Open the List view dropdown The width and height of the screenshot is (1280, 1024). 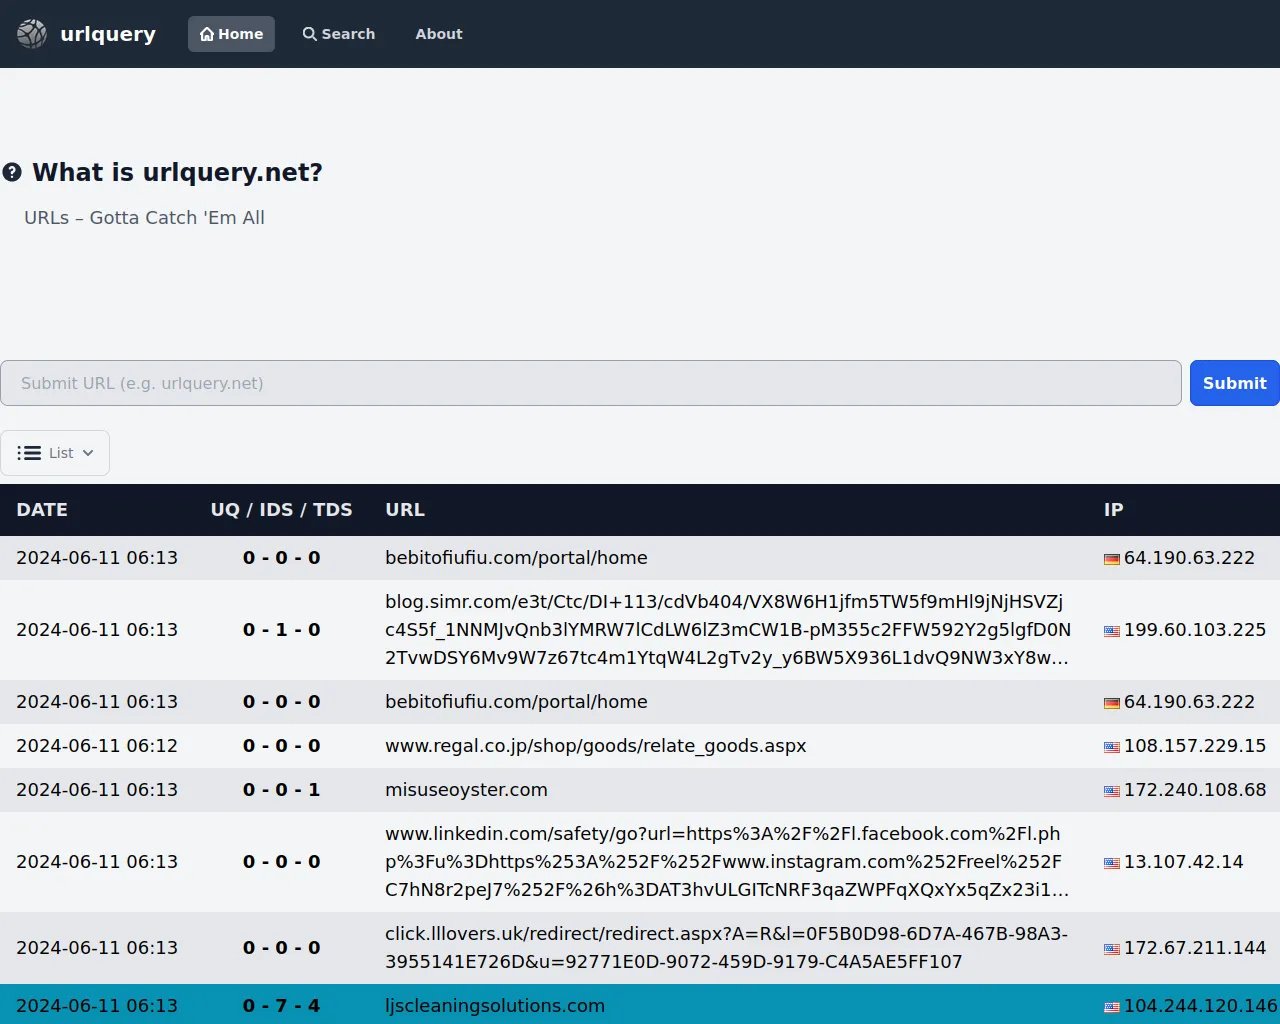55,453
